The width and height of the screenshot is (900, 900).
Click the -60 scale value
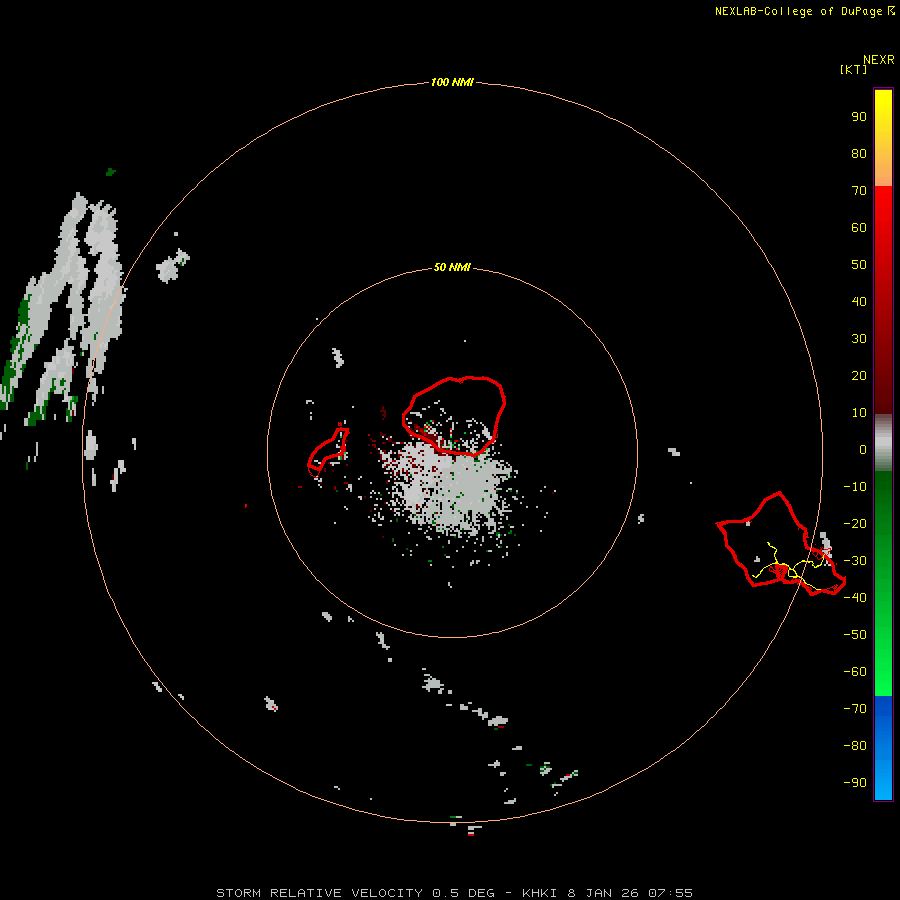[x=855, y=672]
